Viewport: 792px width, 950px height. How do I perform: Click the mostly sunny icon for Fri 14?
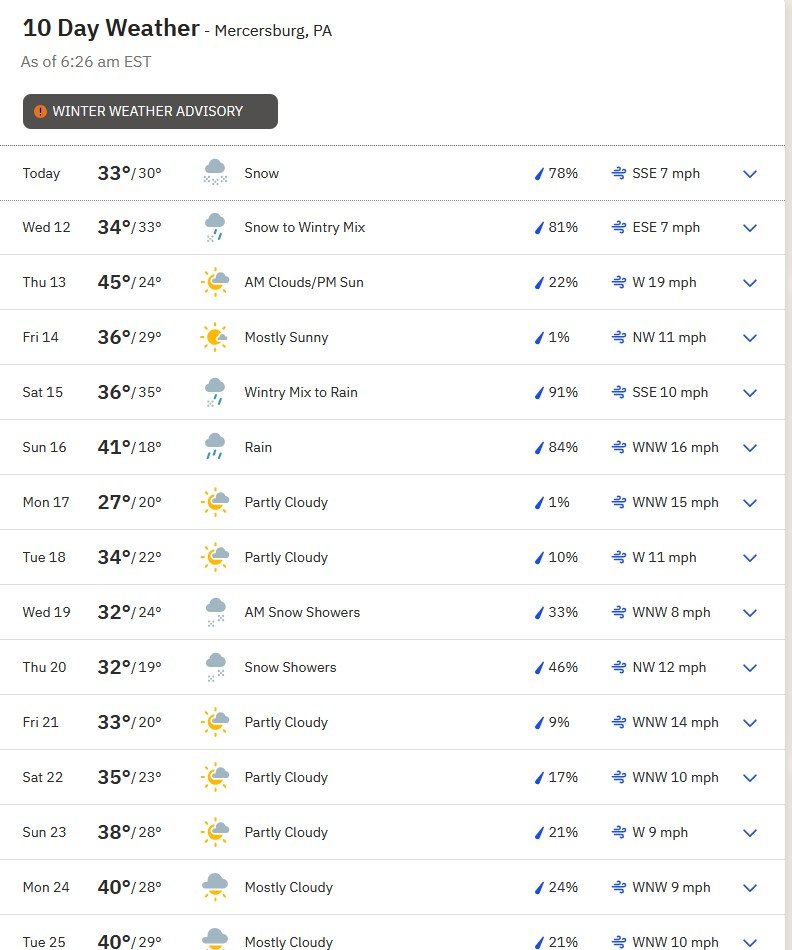(x=215, y=337)
